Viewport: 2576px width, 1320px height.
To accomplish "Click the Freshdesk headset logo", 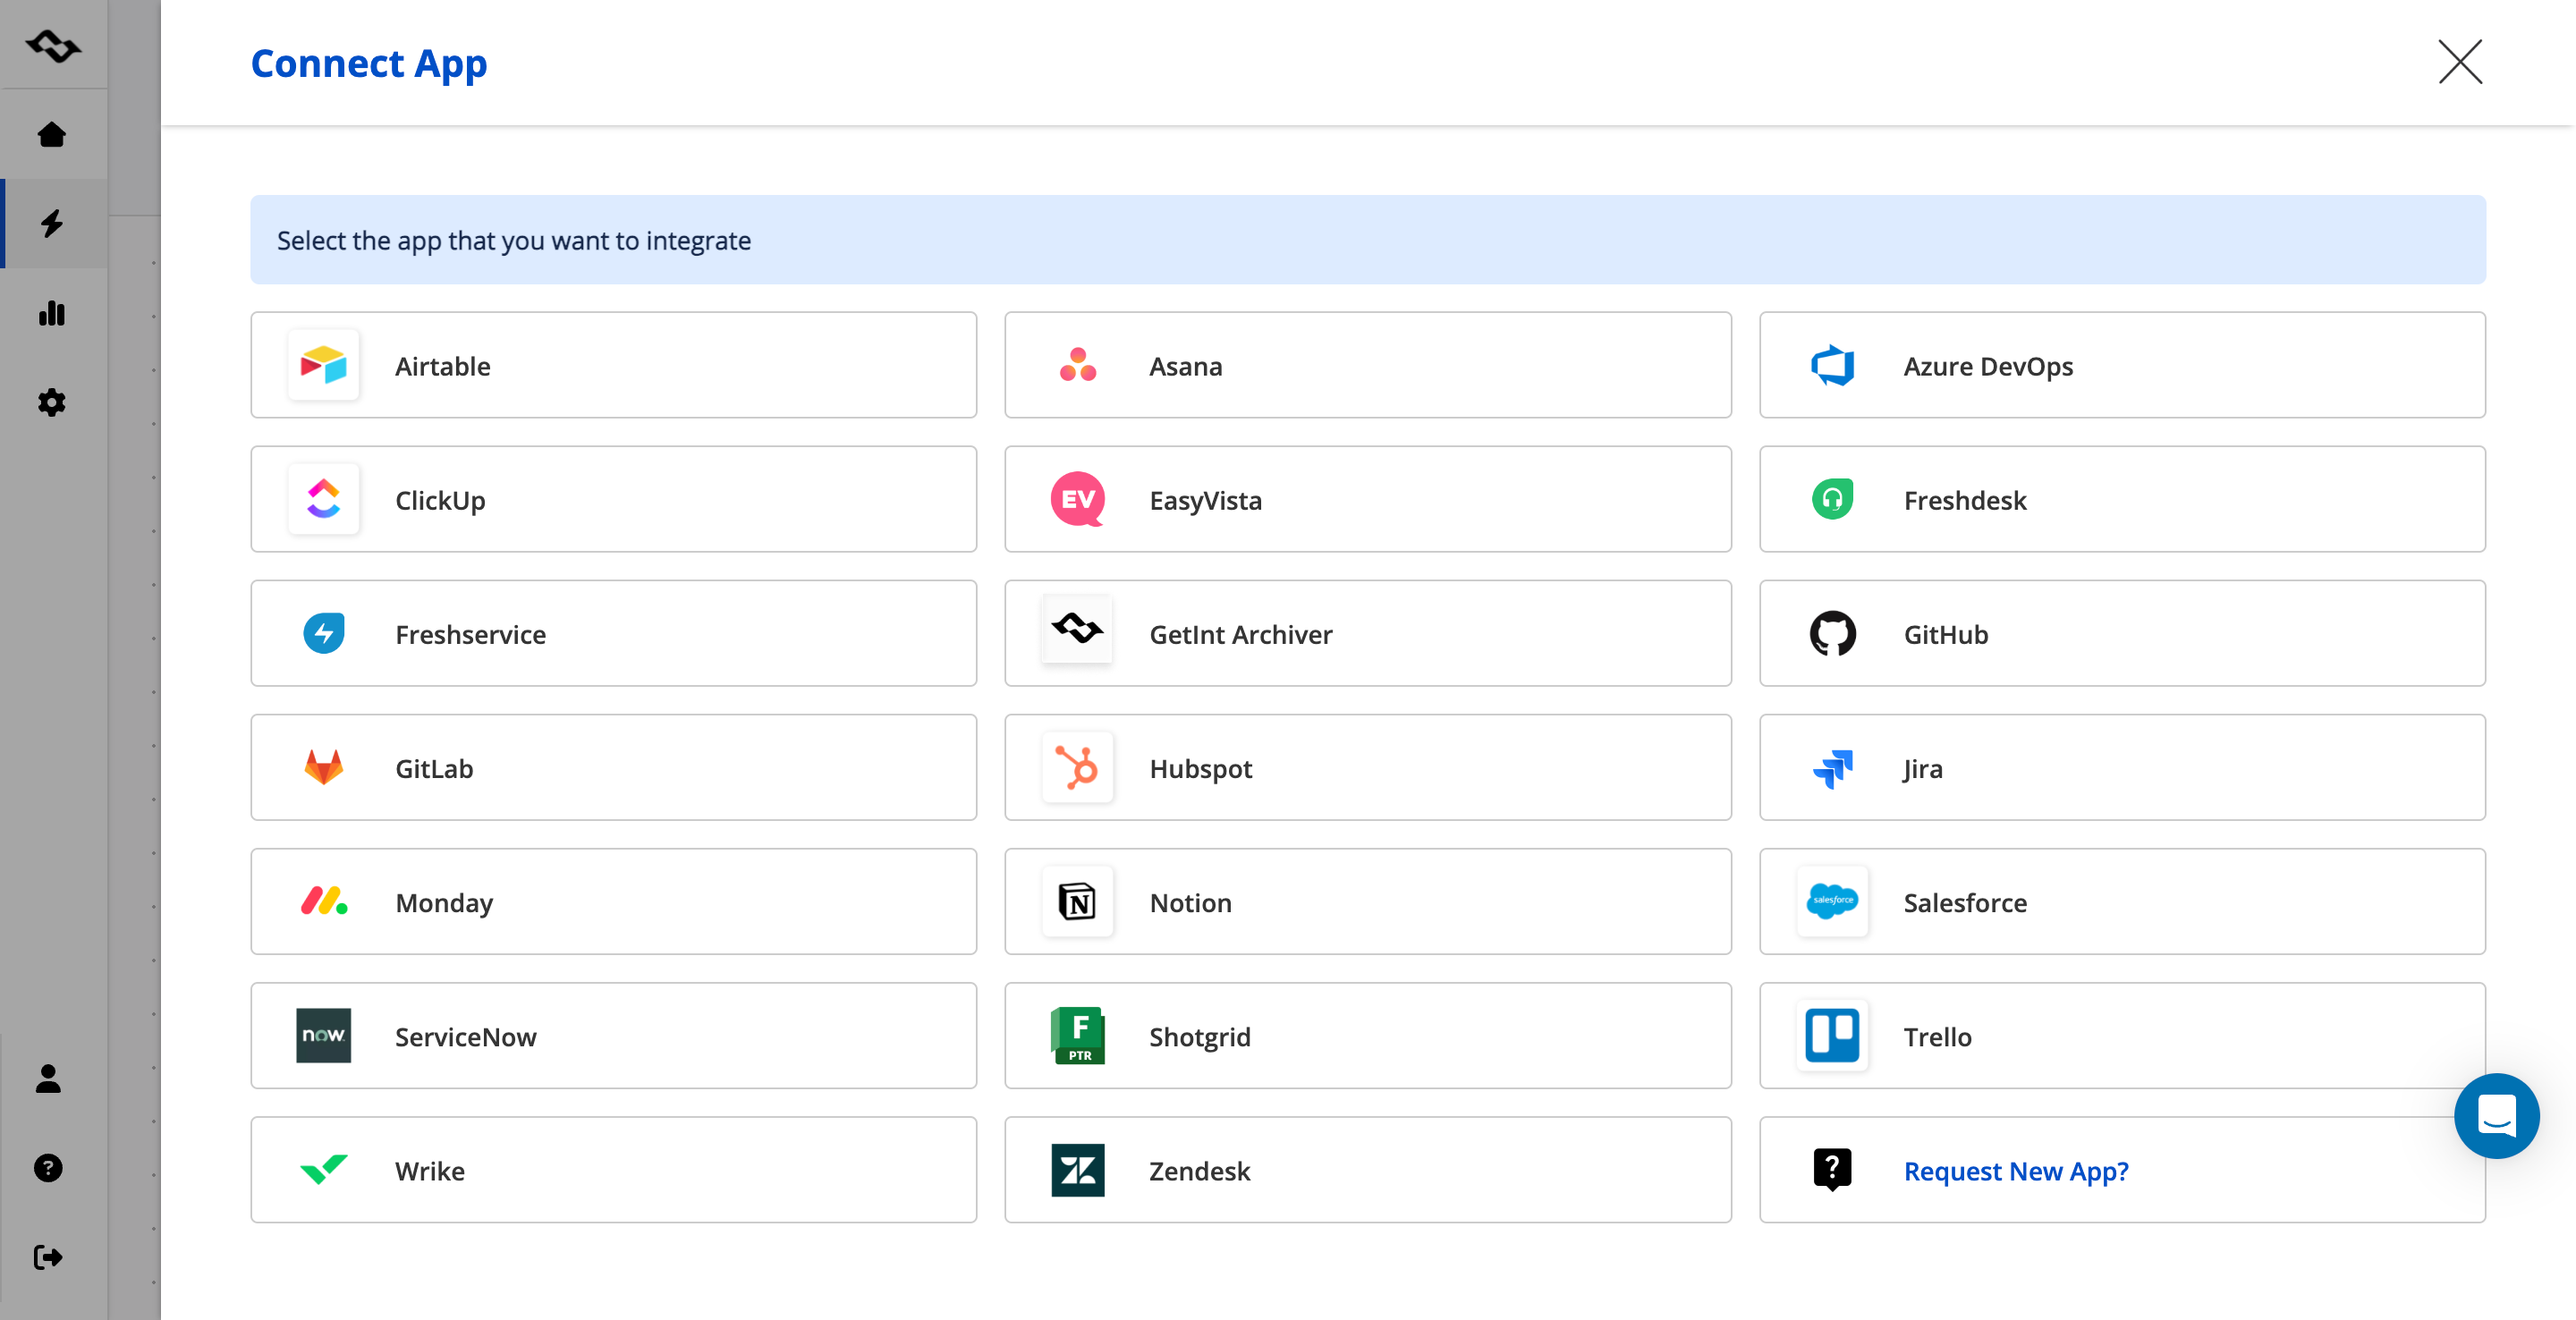I will coord(1832,499).
